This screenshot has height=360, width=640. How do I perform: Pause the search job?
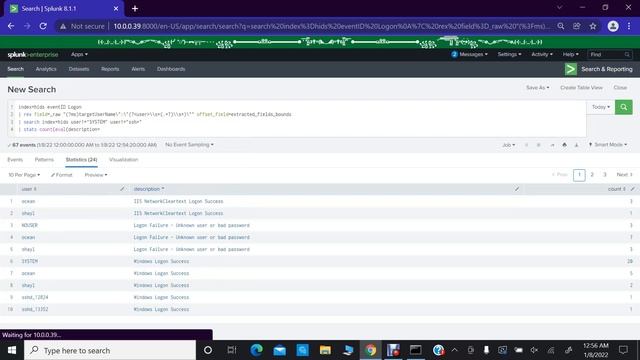(x=527, y=145)
